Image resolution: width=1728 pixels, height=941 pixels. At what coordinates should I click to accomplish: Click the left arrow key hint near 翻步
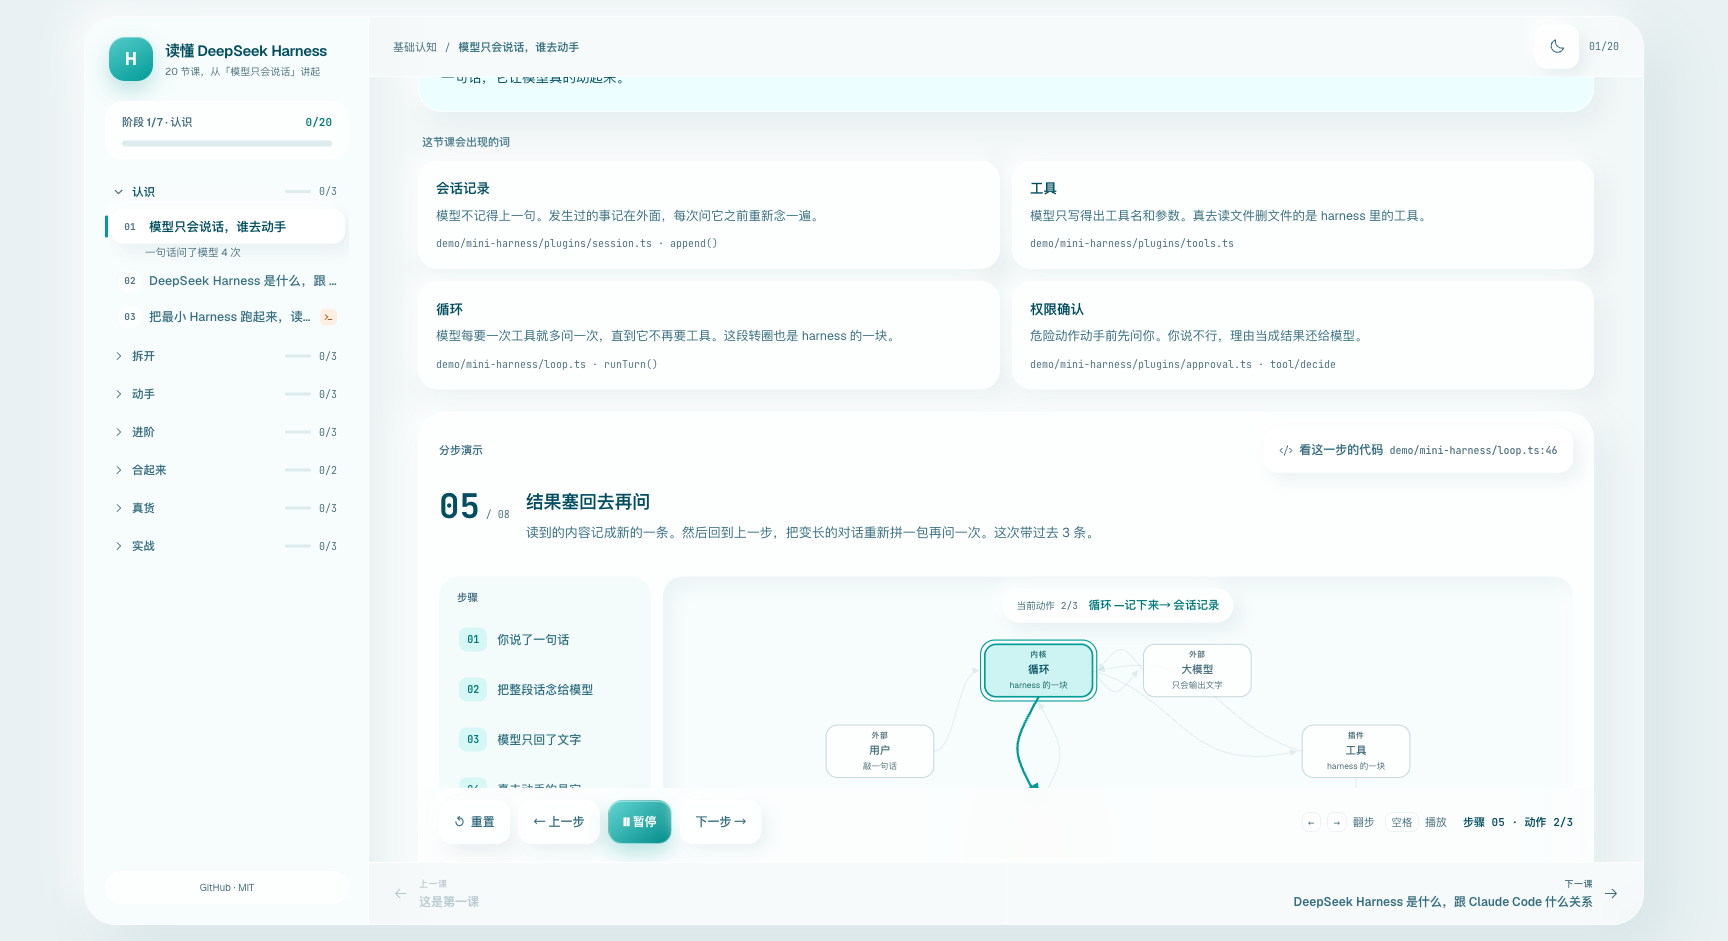tap(1311, 822)
